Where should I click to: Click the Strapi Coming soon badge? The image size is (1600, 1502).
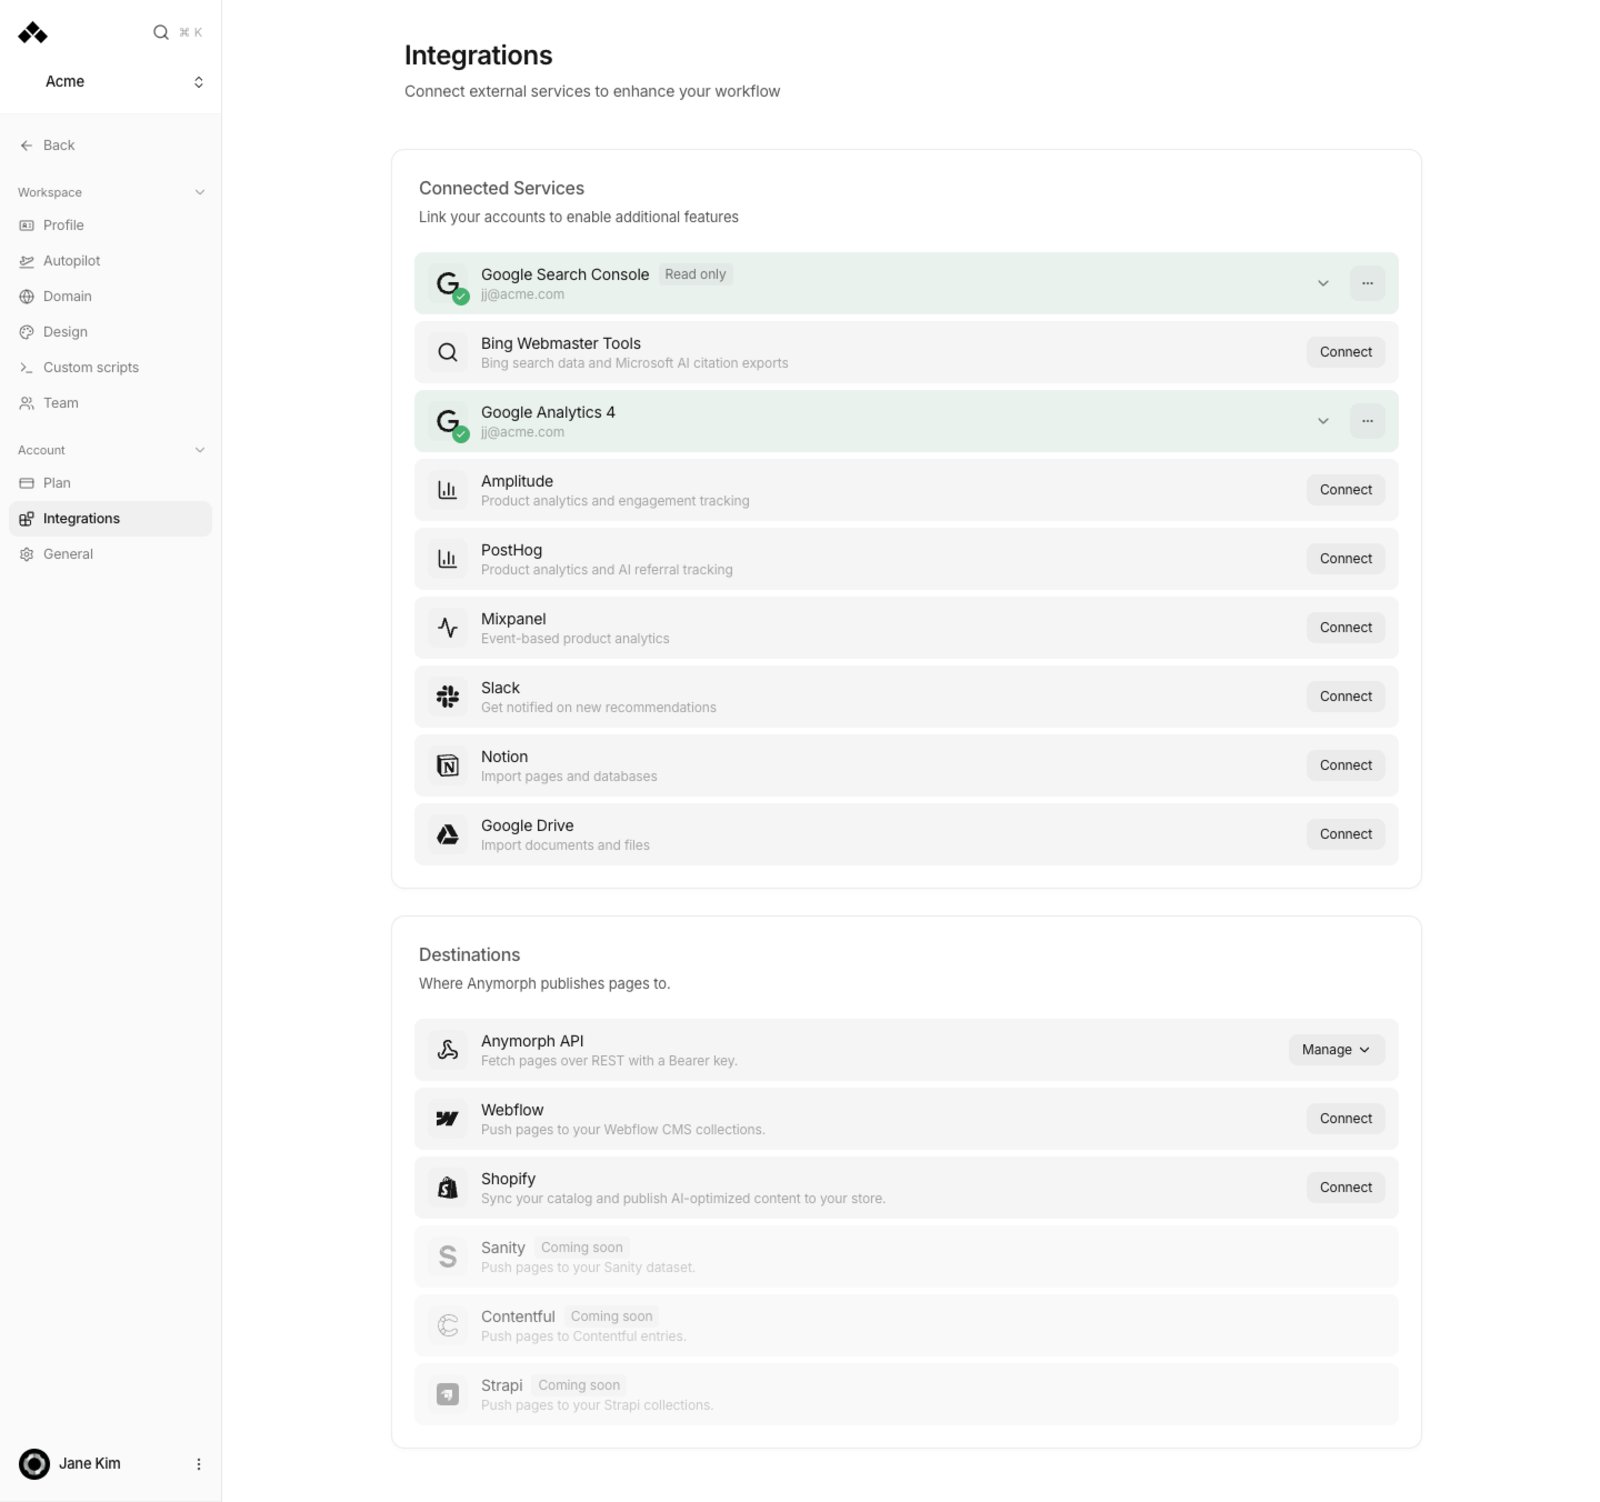pyautogui.click(x=579, y=1385)
